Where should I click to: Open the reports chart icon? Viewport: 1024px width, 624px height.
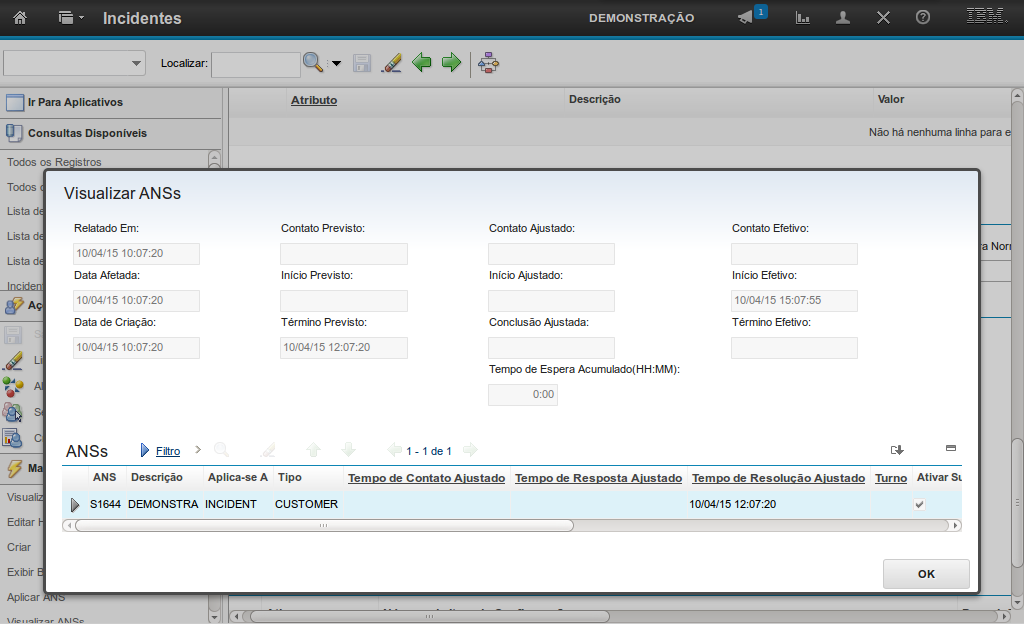(x=802, y=18)
